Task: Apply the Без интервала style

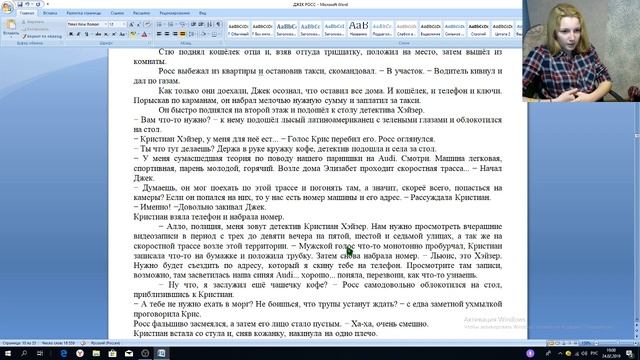Action: pos(262,29)
